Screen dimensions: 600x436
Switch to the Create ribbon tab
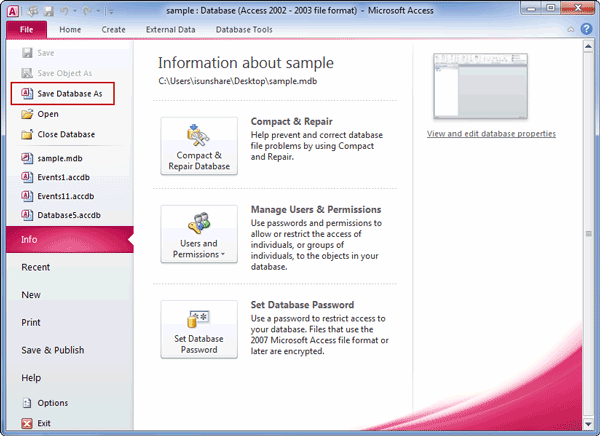(x=113, y=29)
